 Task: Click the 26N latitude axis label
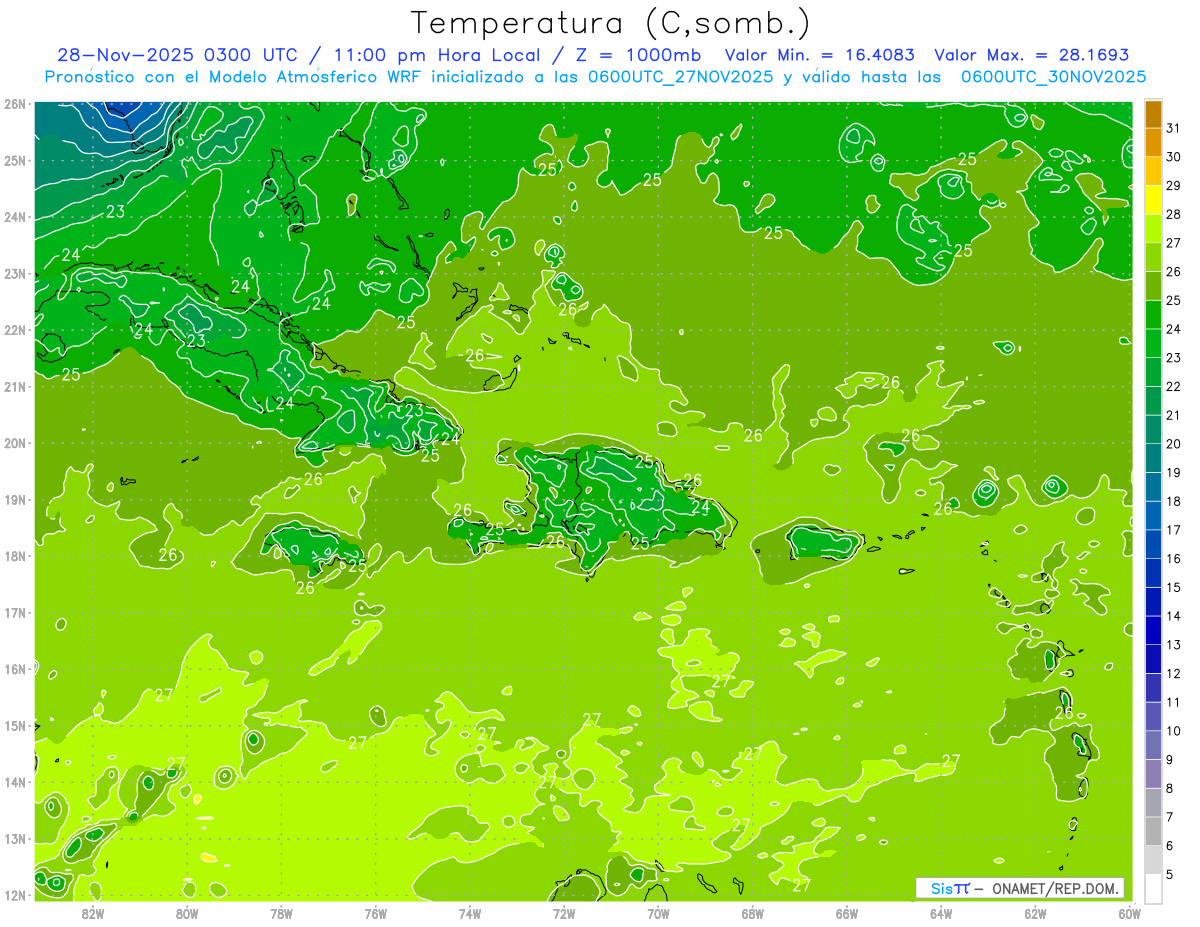pyautogui.click(x=16, y=104)
